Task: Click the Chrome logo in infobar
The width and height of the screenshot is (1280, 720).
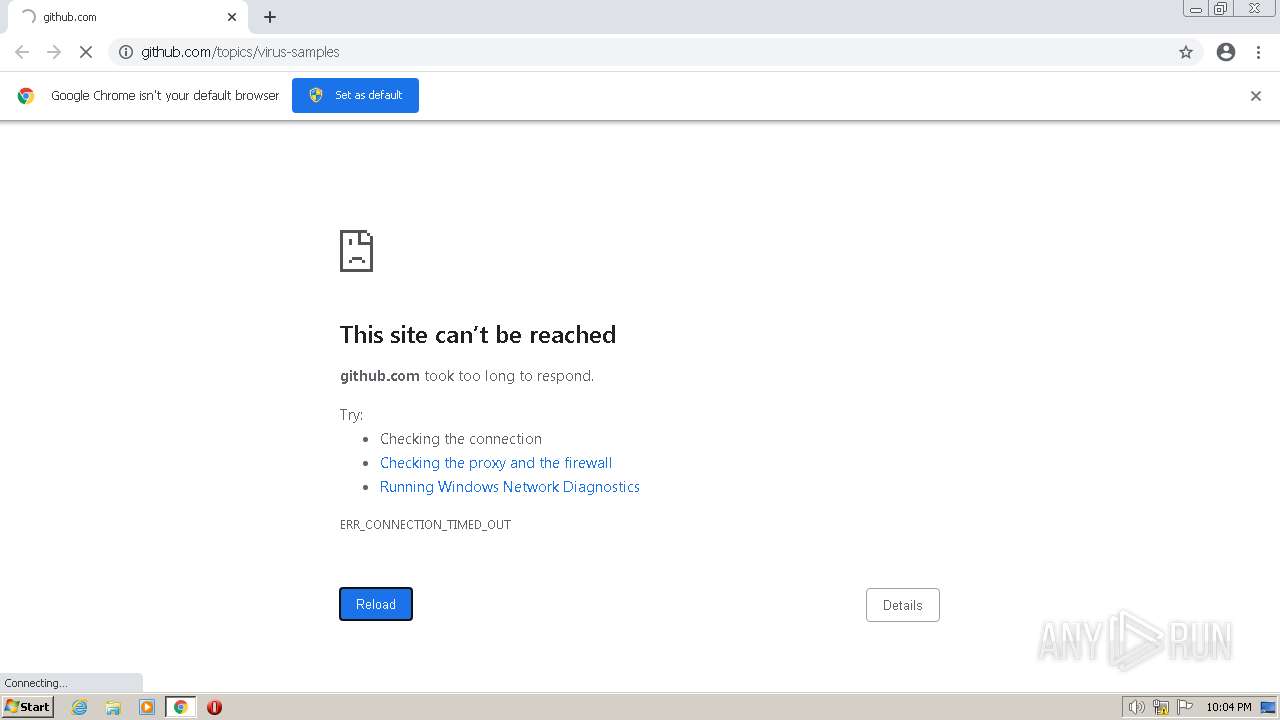Action: tap(26, 96)
